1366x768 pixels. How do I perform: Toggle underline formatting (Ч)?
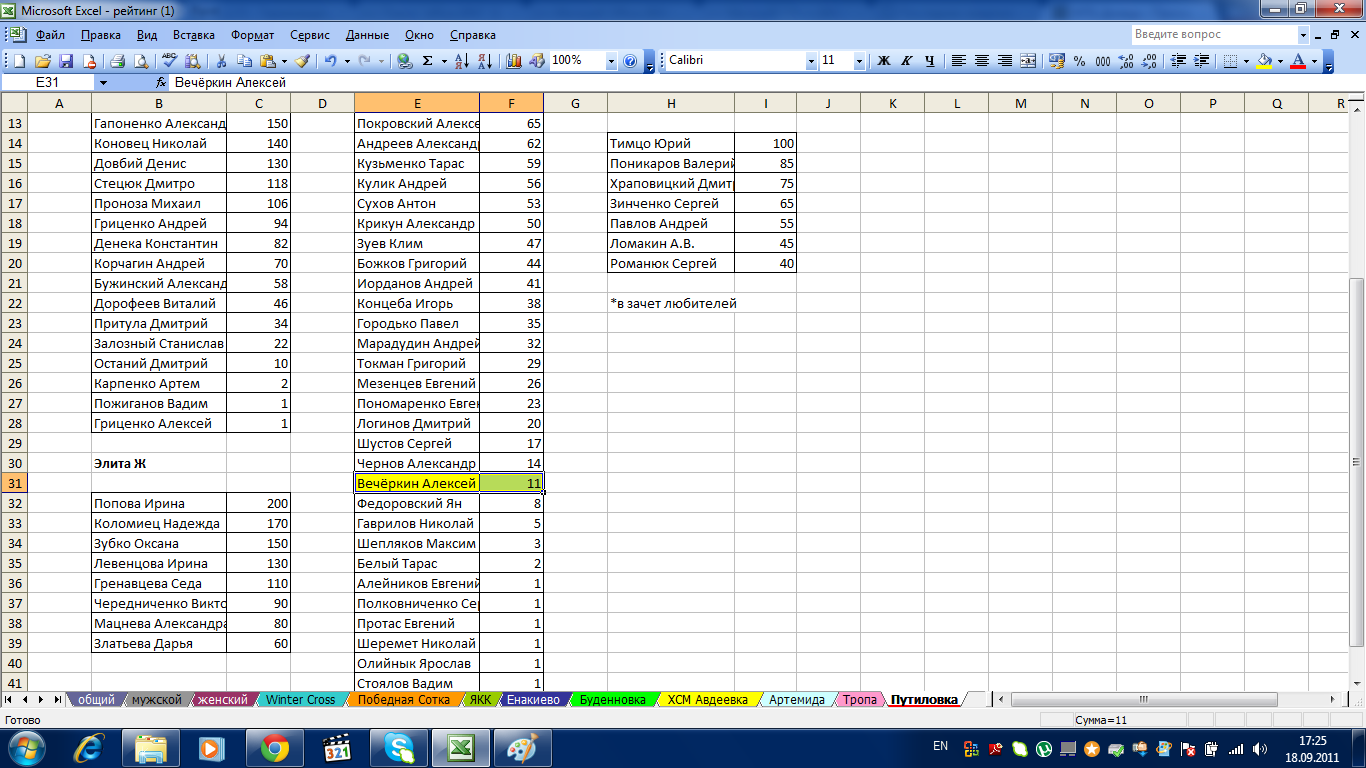tap(930, 61)
